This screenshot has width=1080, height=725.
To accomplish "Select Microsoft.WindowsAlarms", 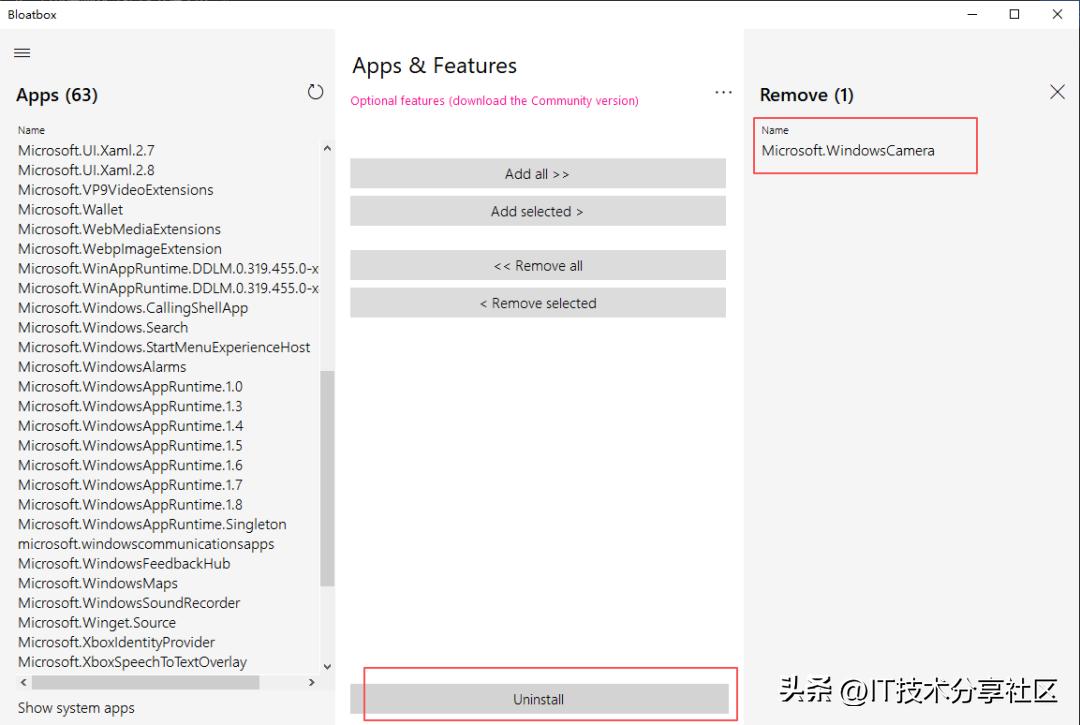I will click(x=102, y=367).
